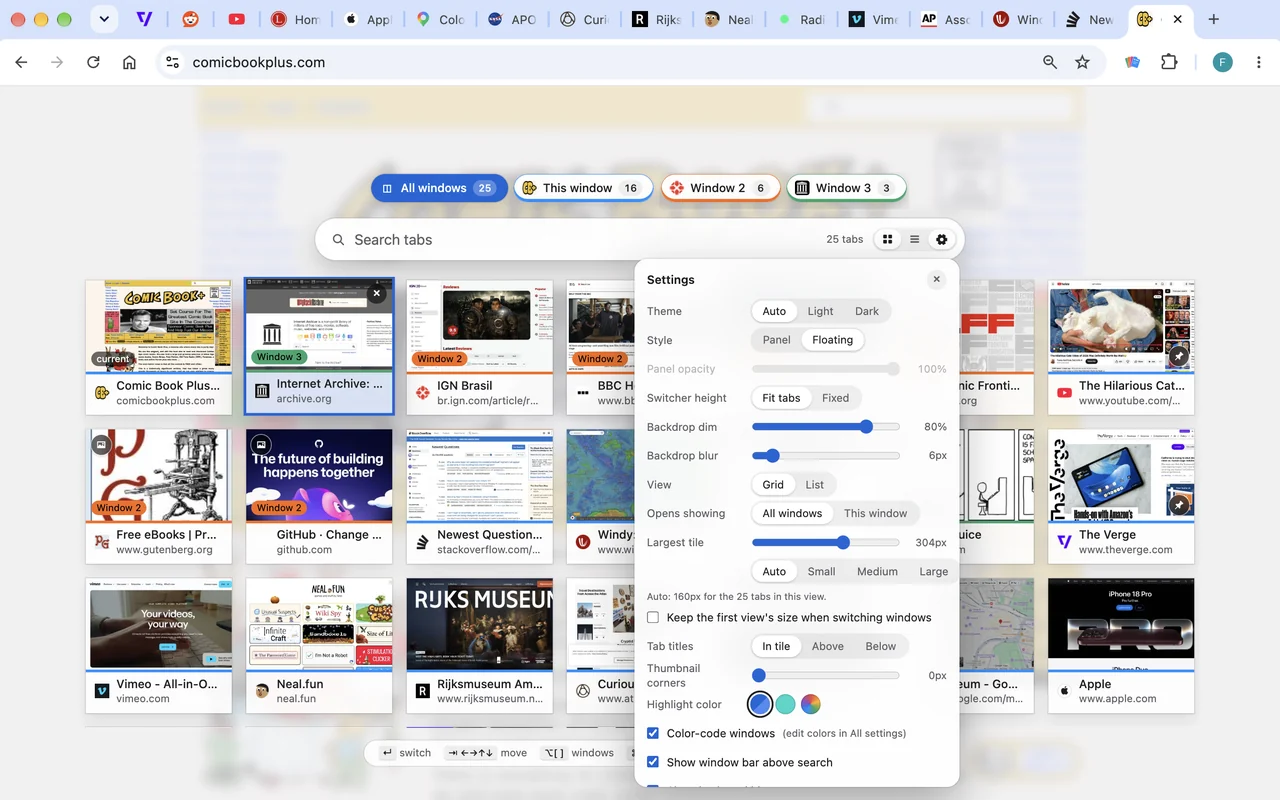The height and width of the screenshot is (800, 1280).
Task: Set Tab titles to Below
Action: (x=881, y=646)
